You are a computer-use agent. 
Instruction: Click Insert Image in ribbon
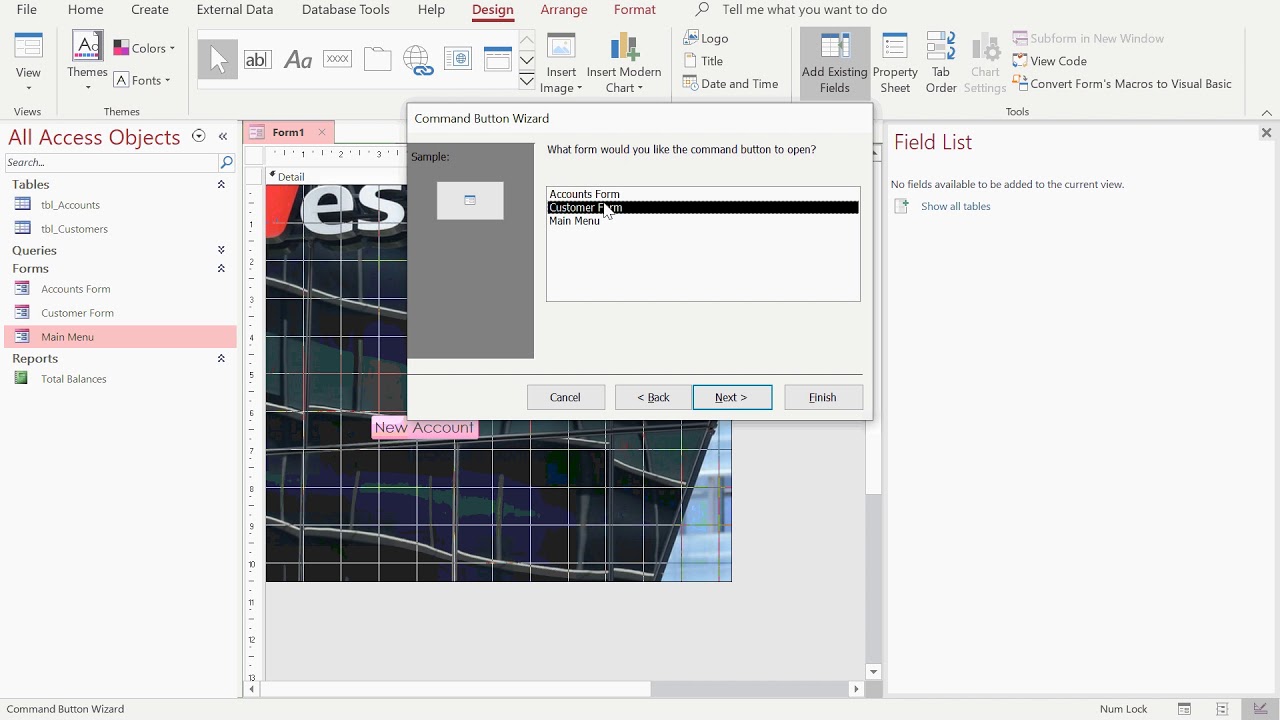click(x=561, y=62)
